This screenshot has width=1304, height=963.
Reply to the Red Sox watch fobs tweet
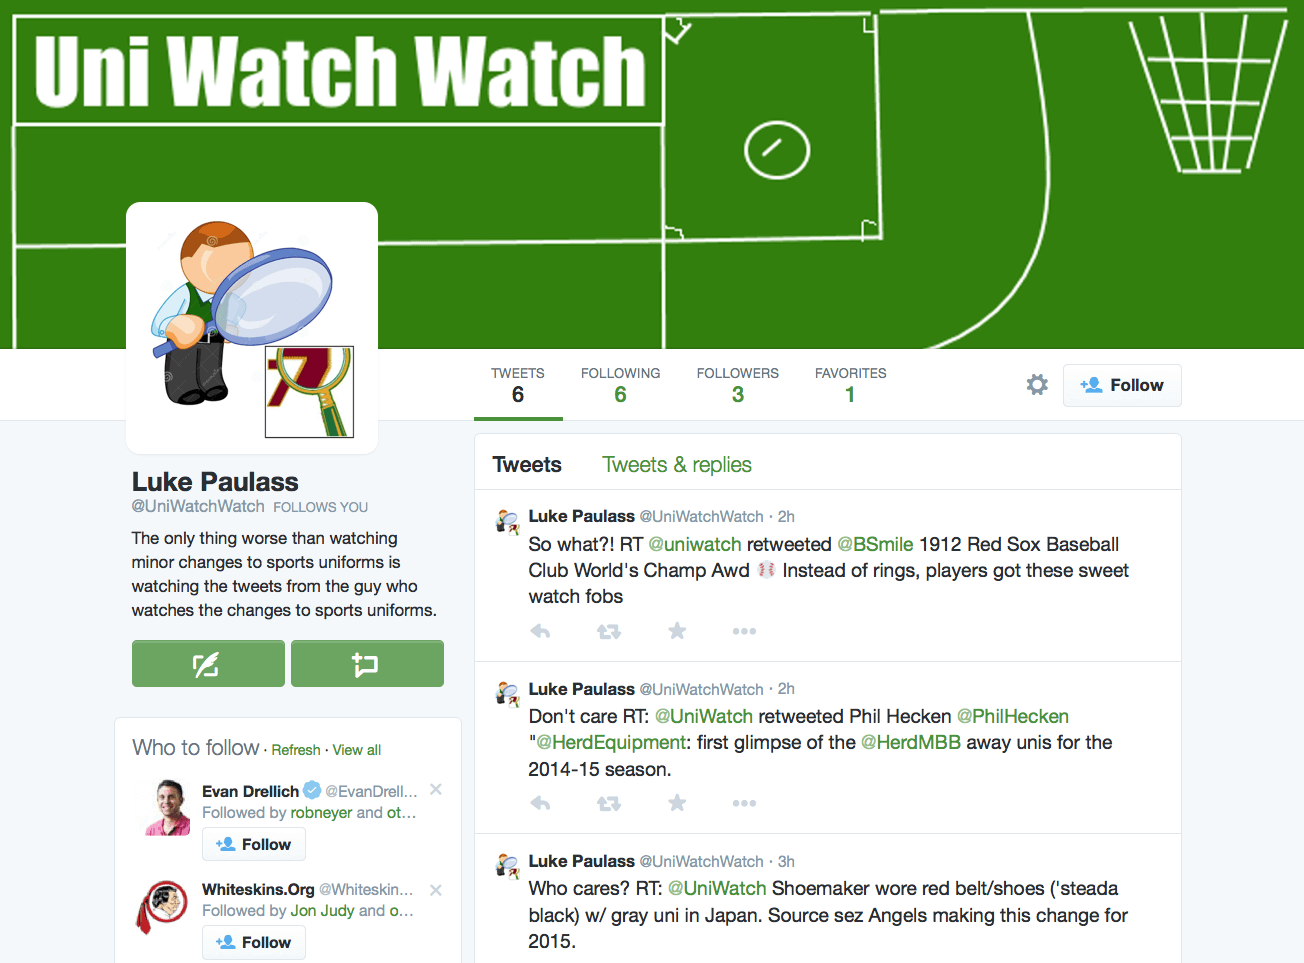[540, 631]
